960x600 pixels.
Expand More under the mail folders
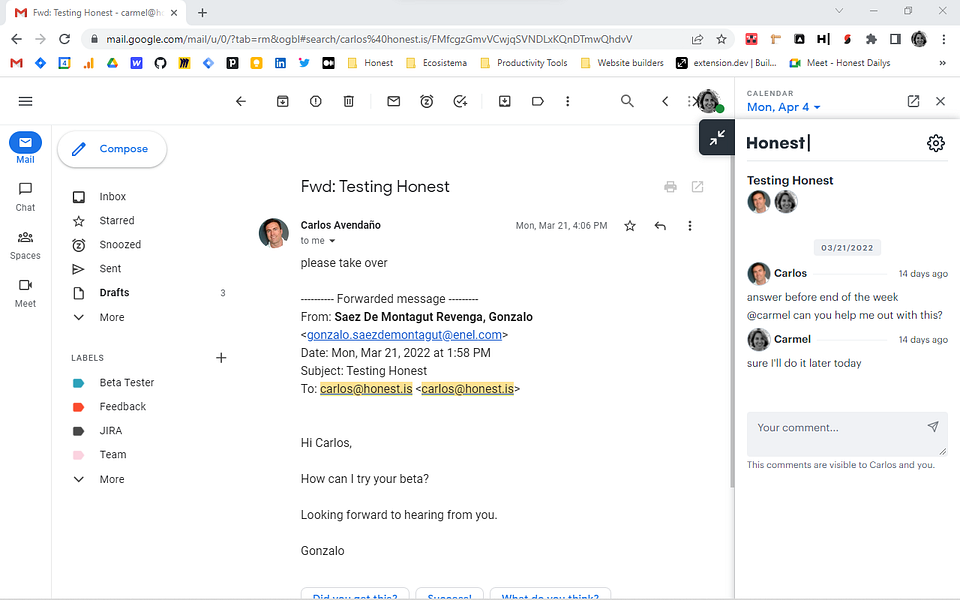(x=111, y=317)
